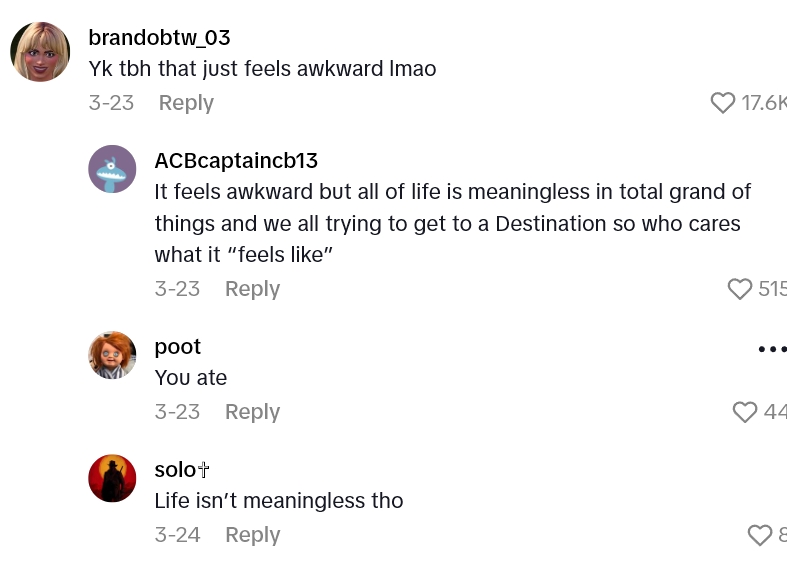Click the "You ate" comment text
The height and width of the screenshot is (565, 787).
tap(191, 378)
